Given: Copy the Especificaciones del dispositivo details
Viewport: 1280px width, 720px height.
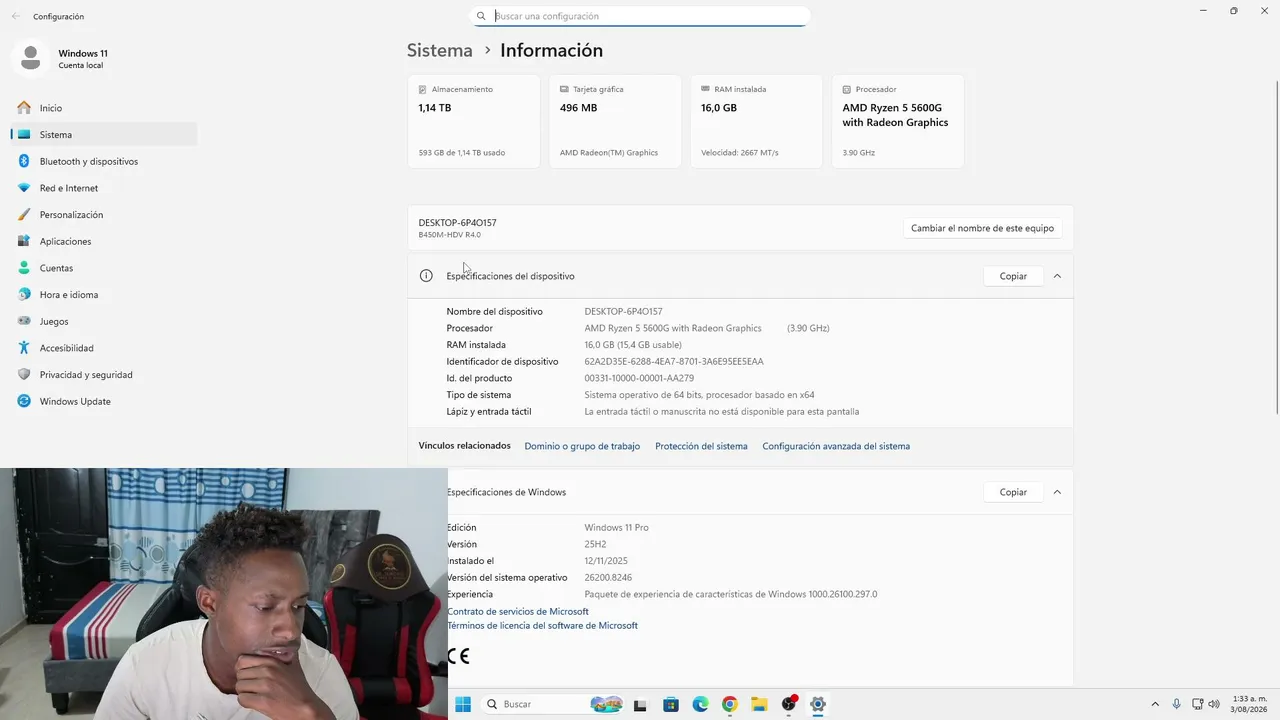Looking at the screenshot, I should tap(1013, 276).
